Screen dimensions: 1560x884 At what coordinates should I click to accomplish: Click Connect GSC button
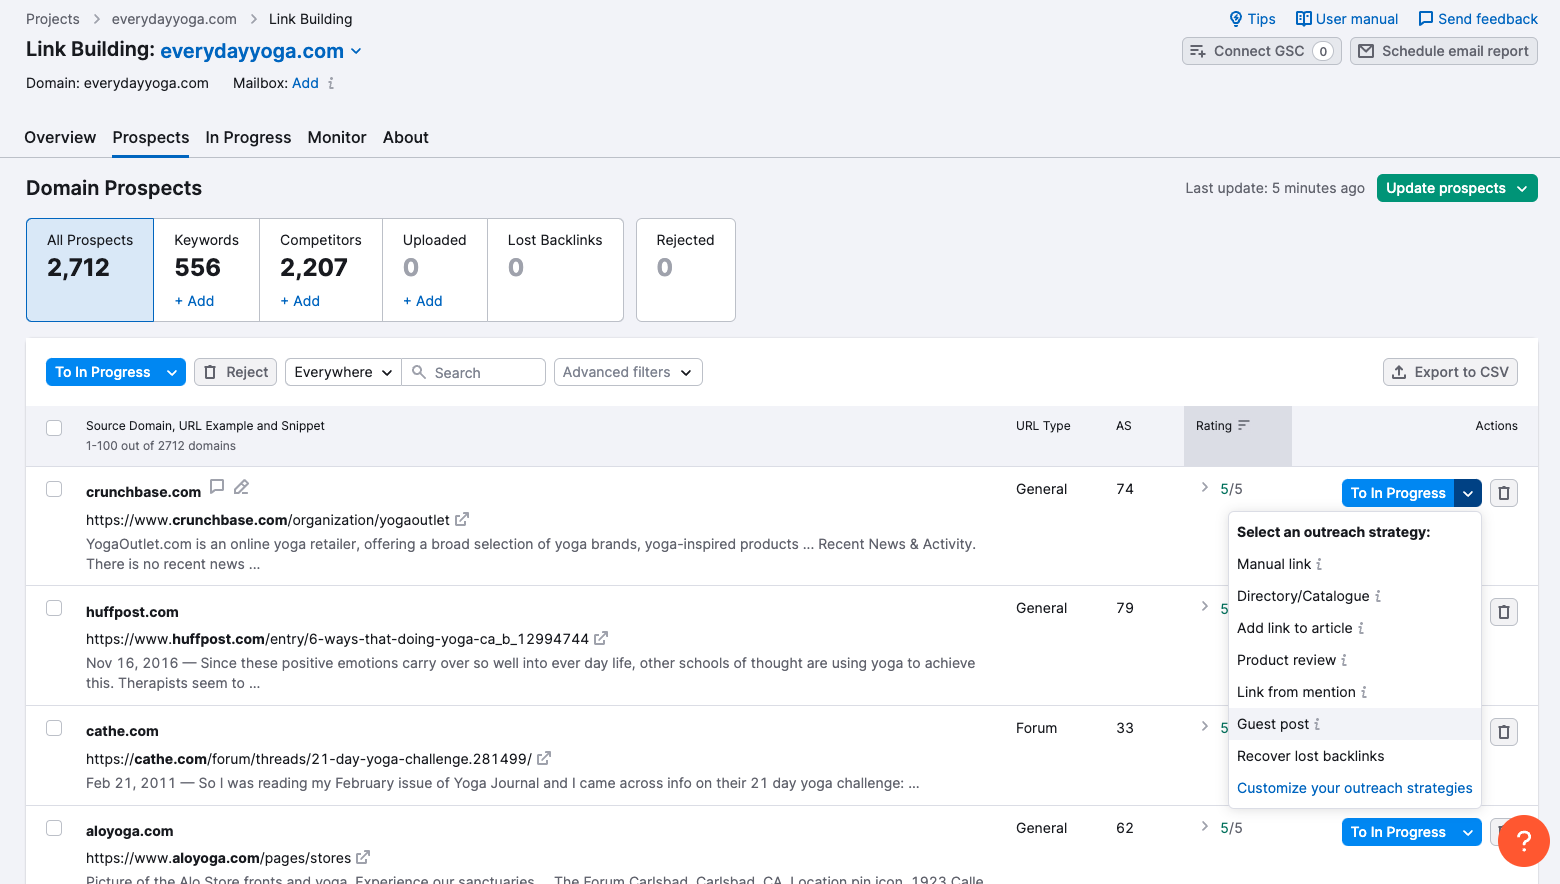point(1261,51)
